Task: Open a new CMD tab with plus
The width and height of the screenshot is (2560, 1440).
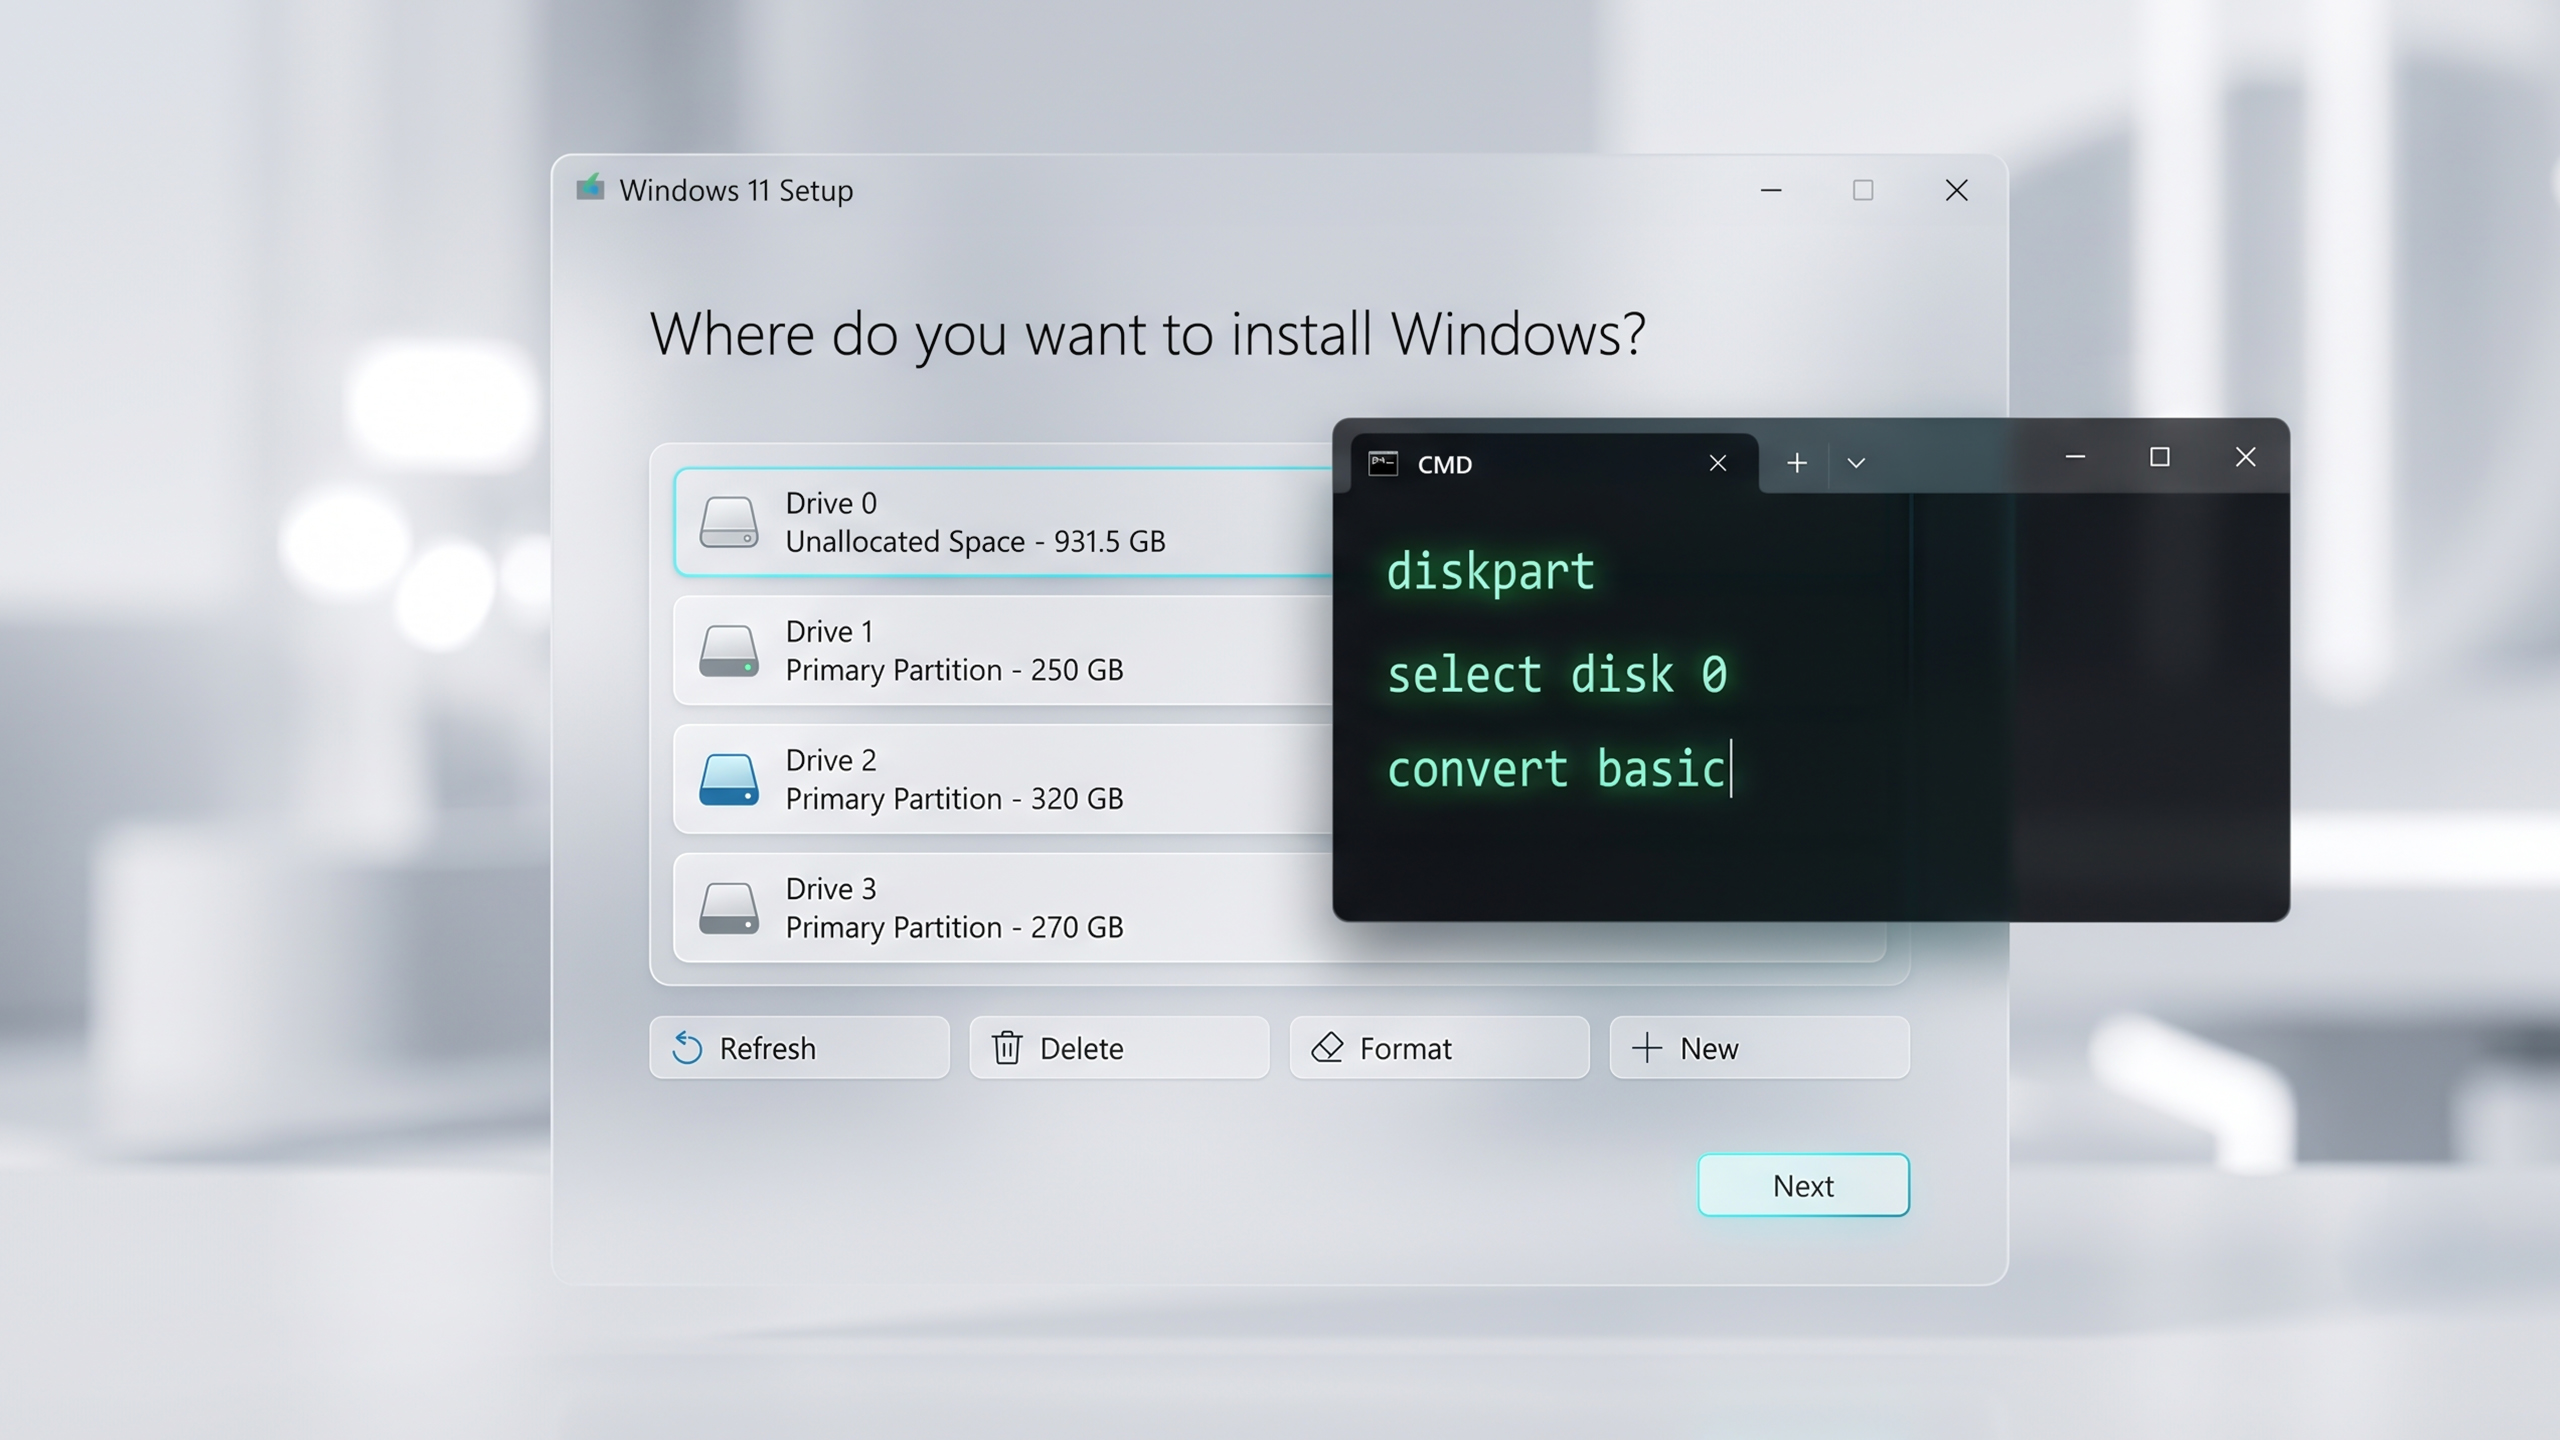Action: pos(1797,462)
